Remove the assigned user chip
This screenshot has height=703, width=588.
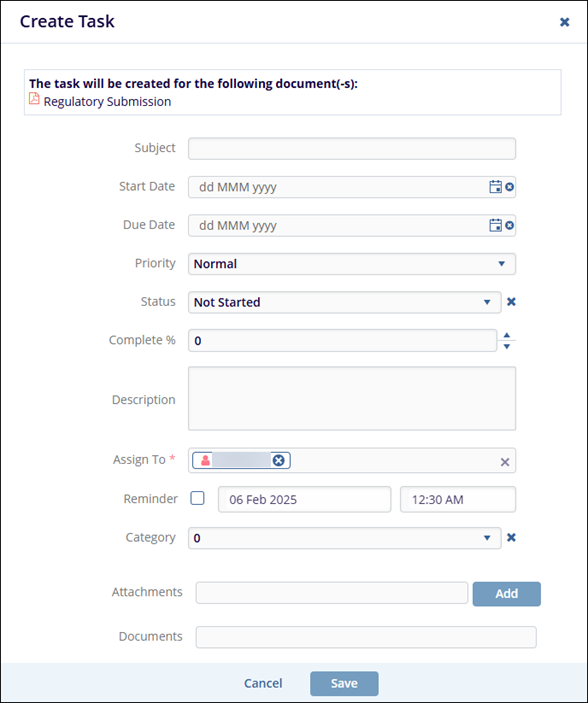pyautogui.click(x=279, y=460)
